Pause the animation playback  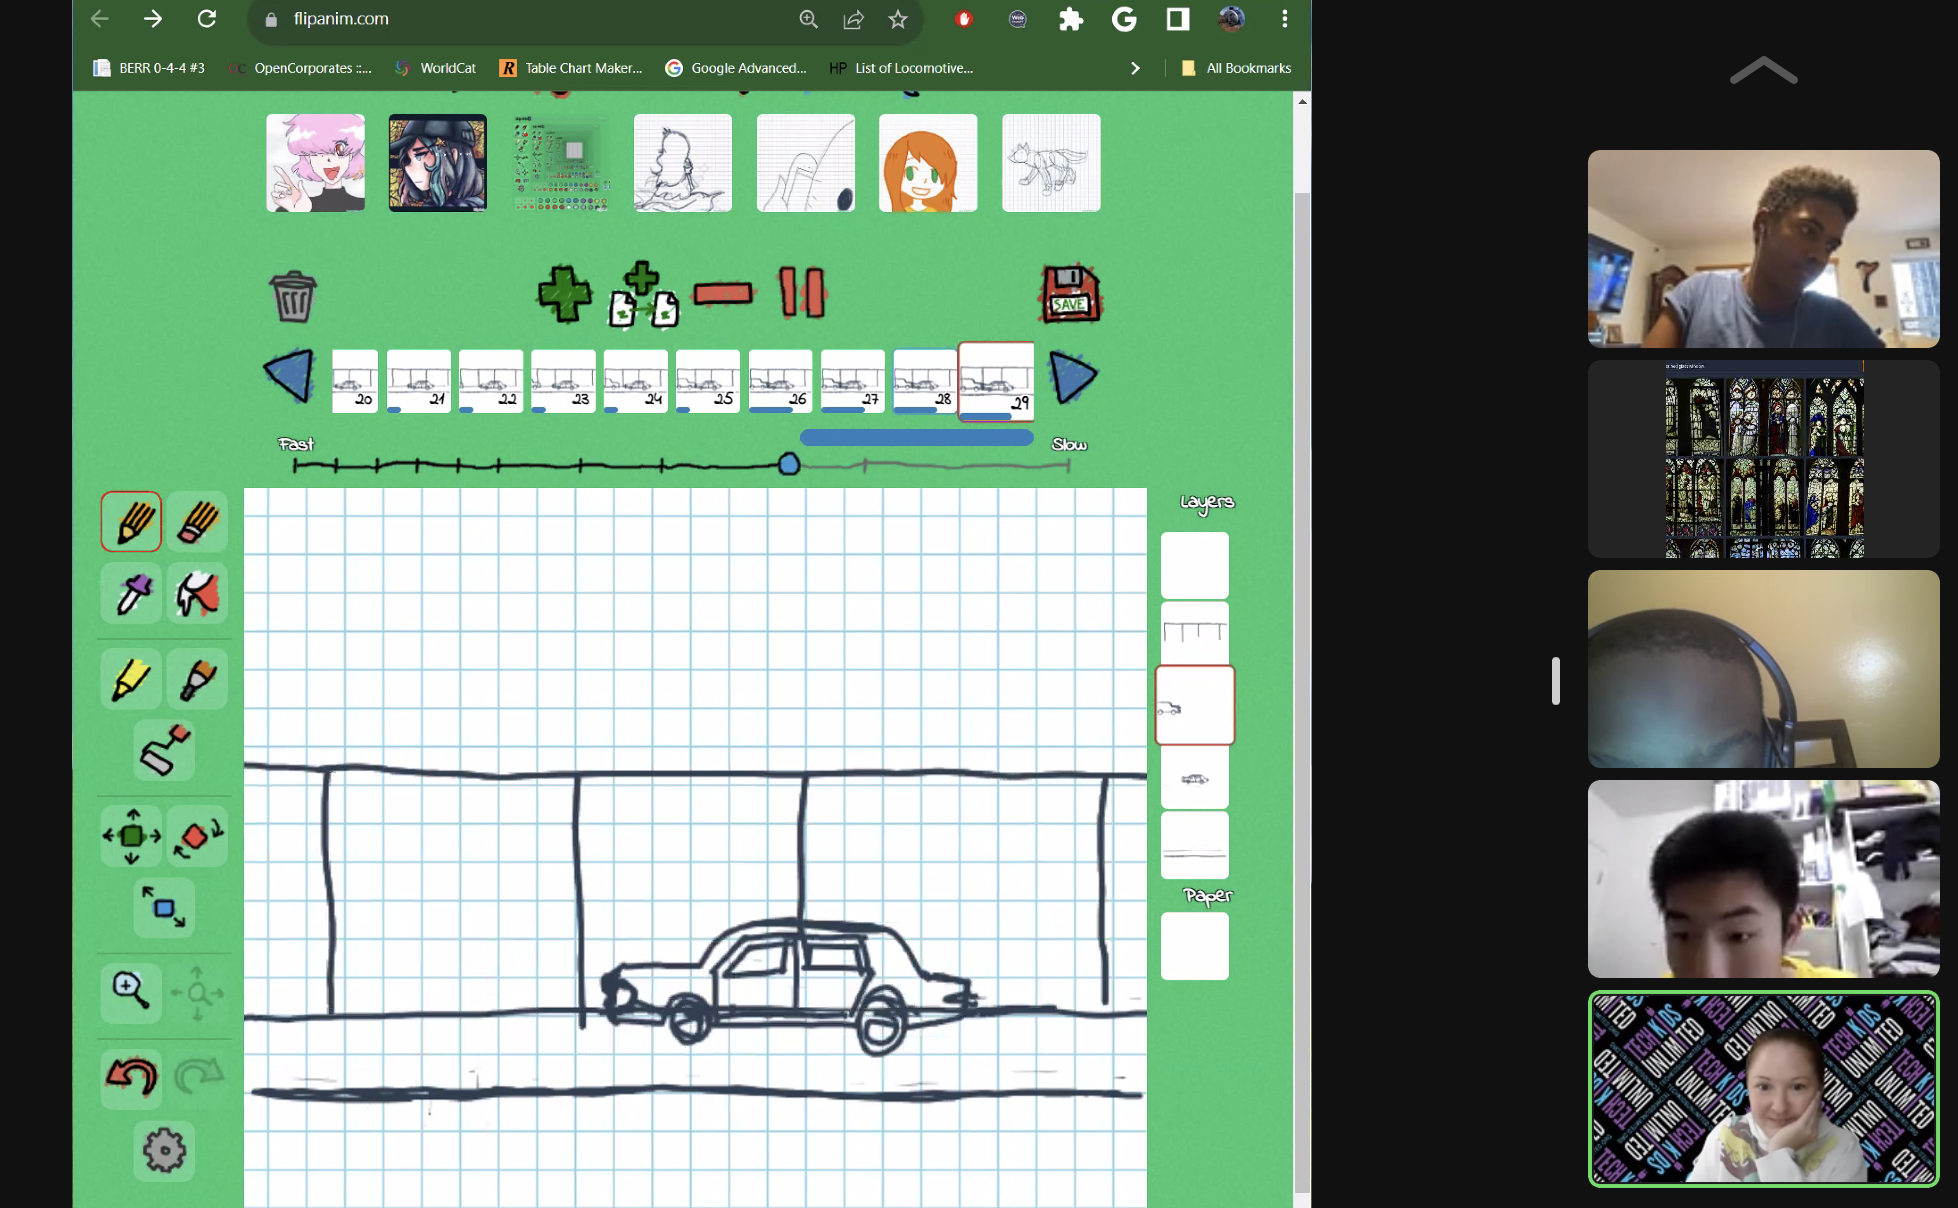point(802,293)
